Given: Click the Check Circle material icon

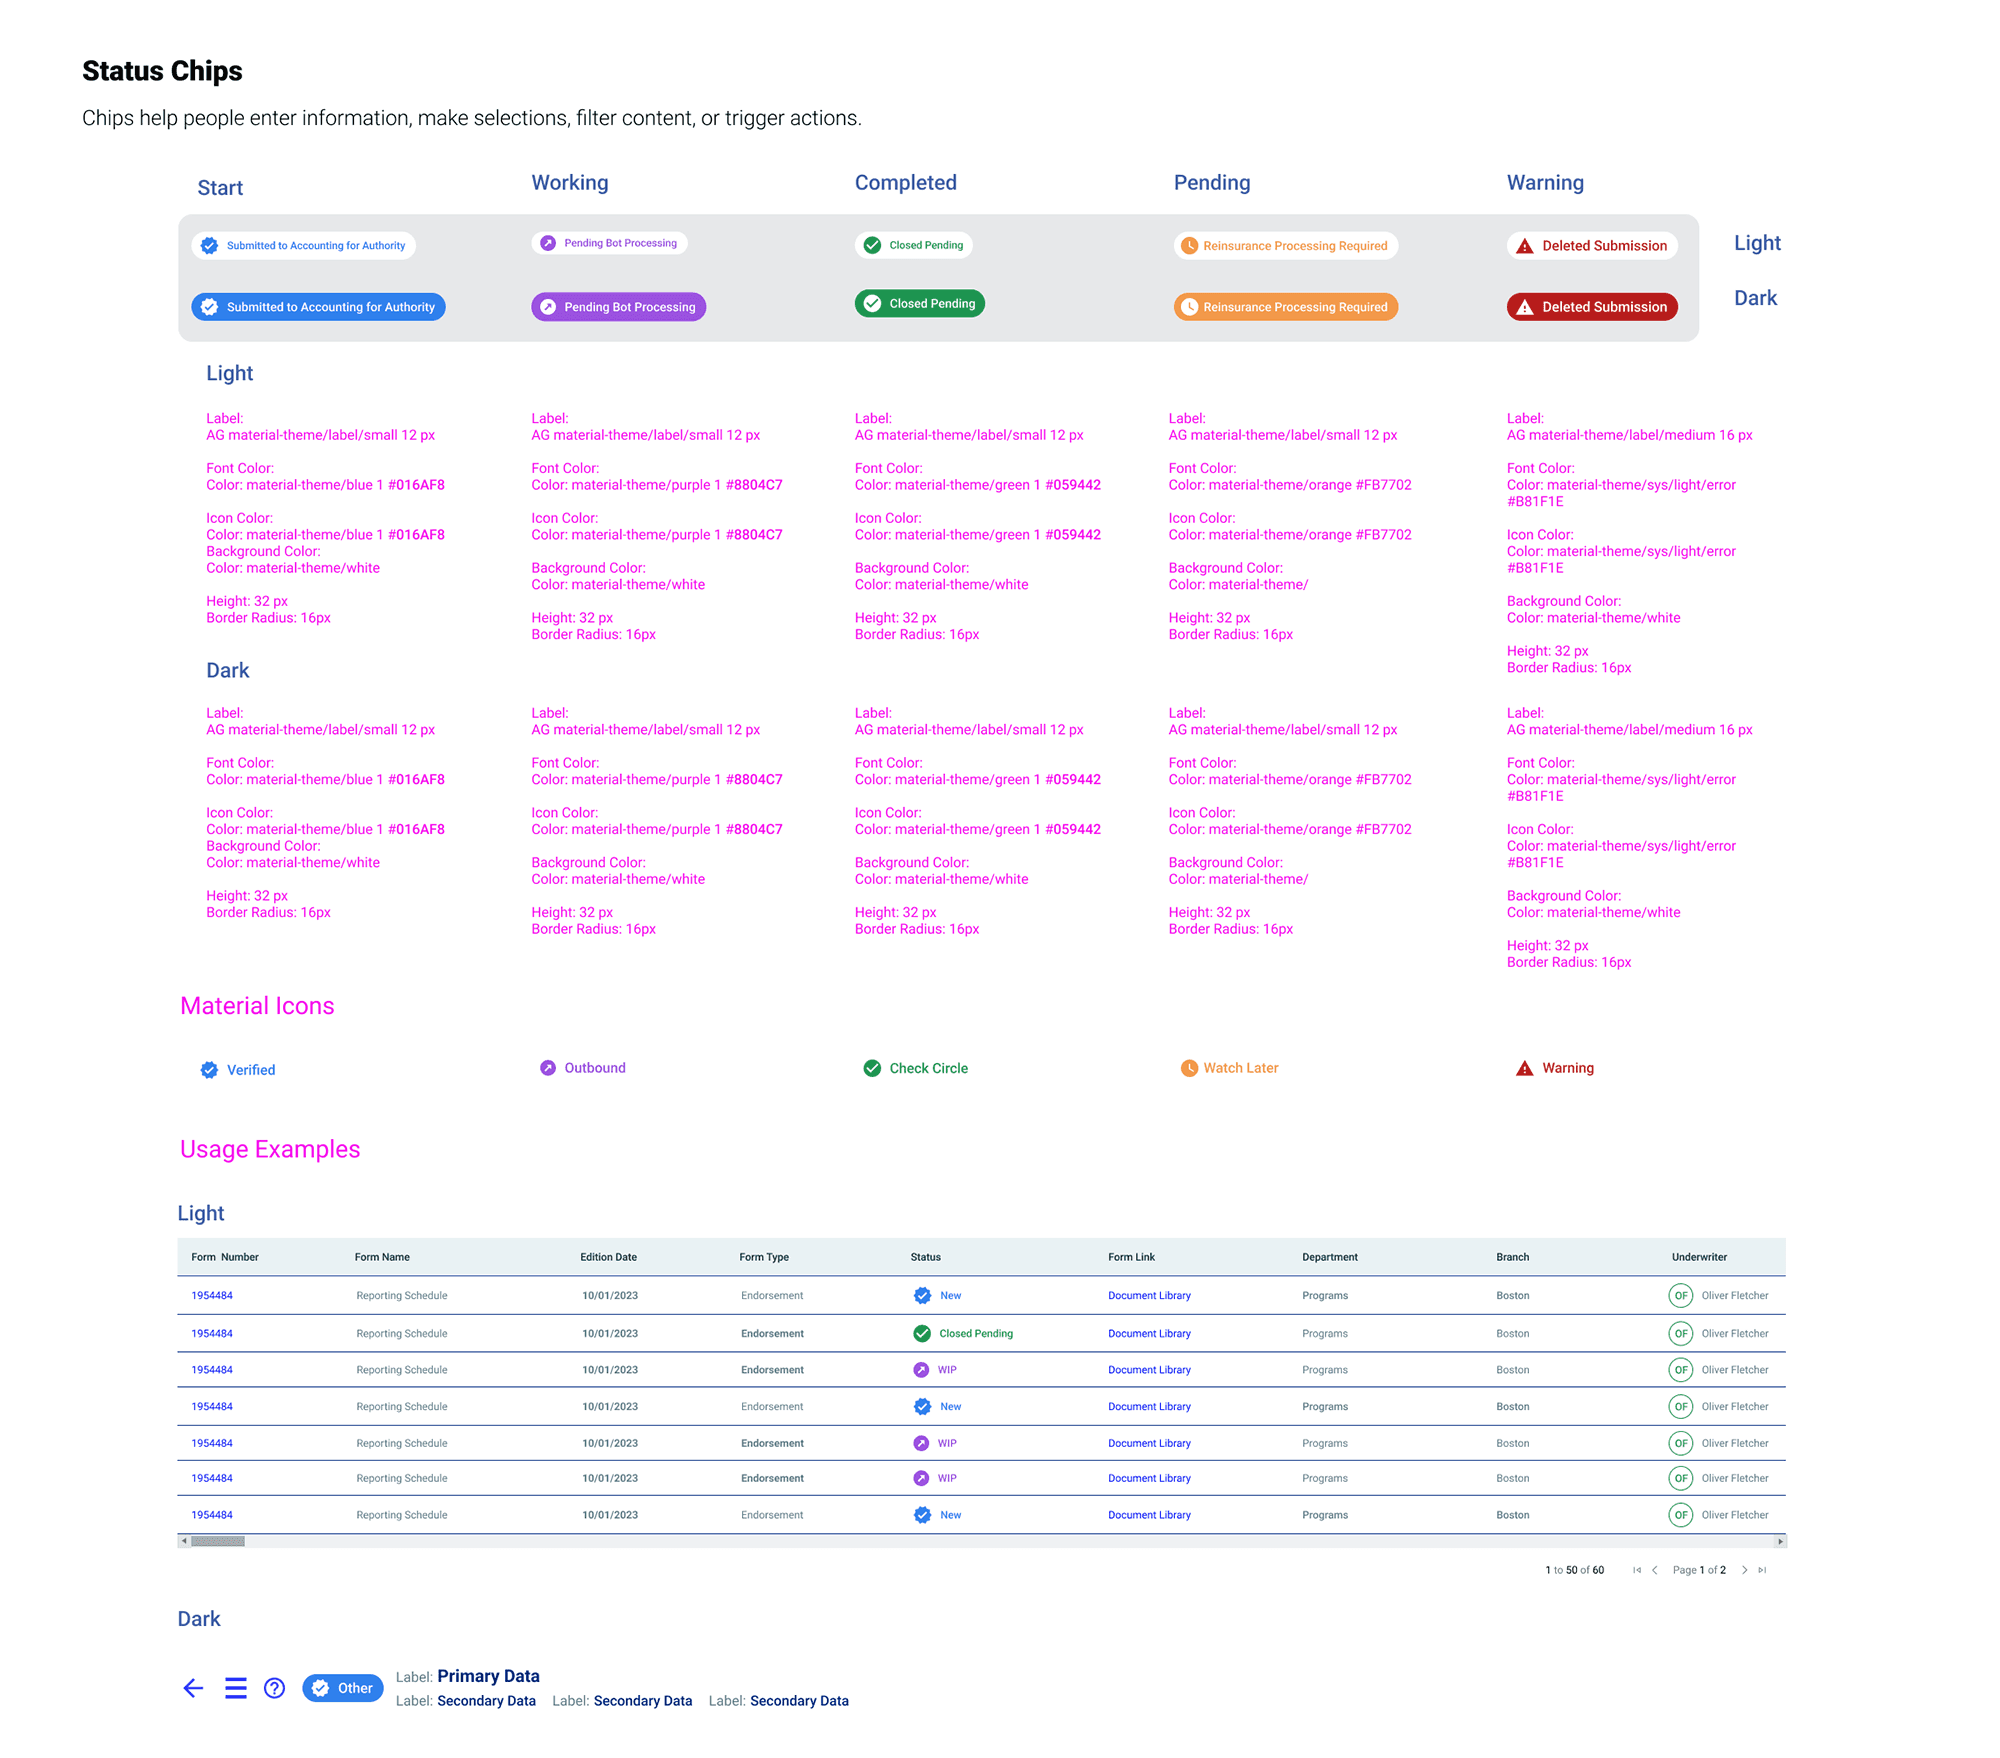Looking at the screenshot, I should pyautogui.click(x=872, y=1068).
